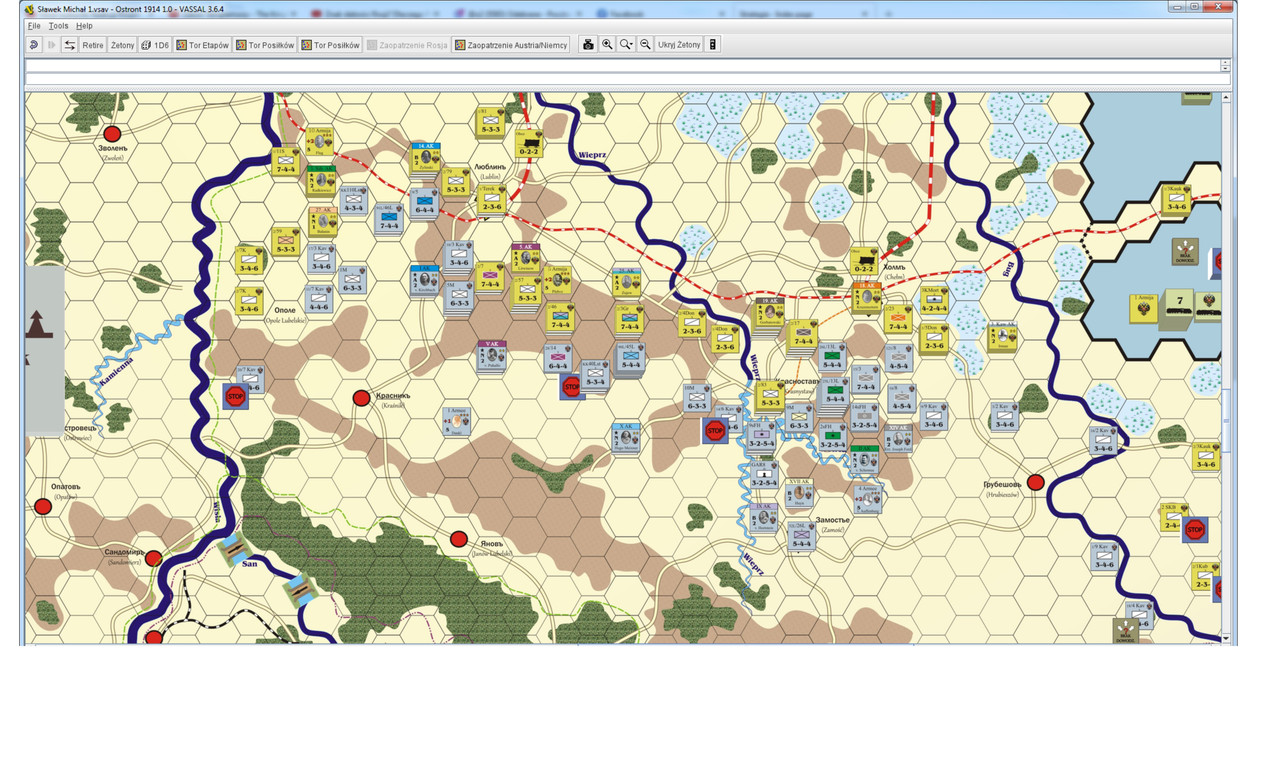The image size is (1280, 758).
Task: Click the rightmost toolbar icon after Ukryj Żetony
Action: point(712,45)
